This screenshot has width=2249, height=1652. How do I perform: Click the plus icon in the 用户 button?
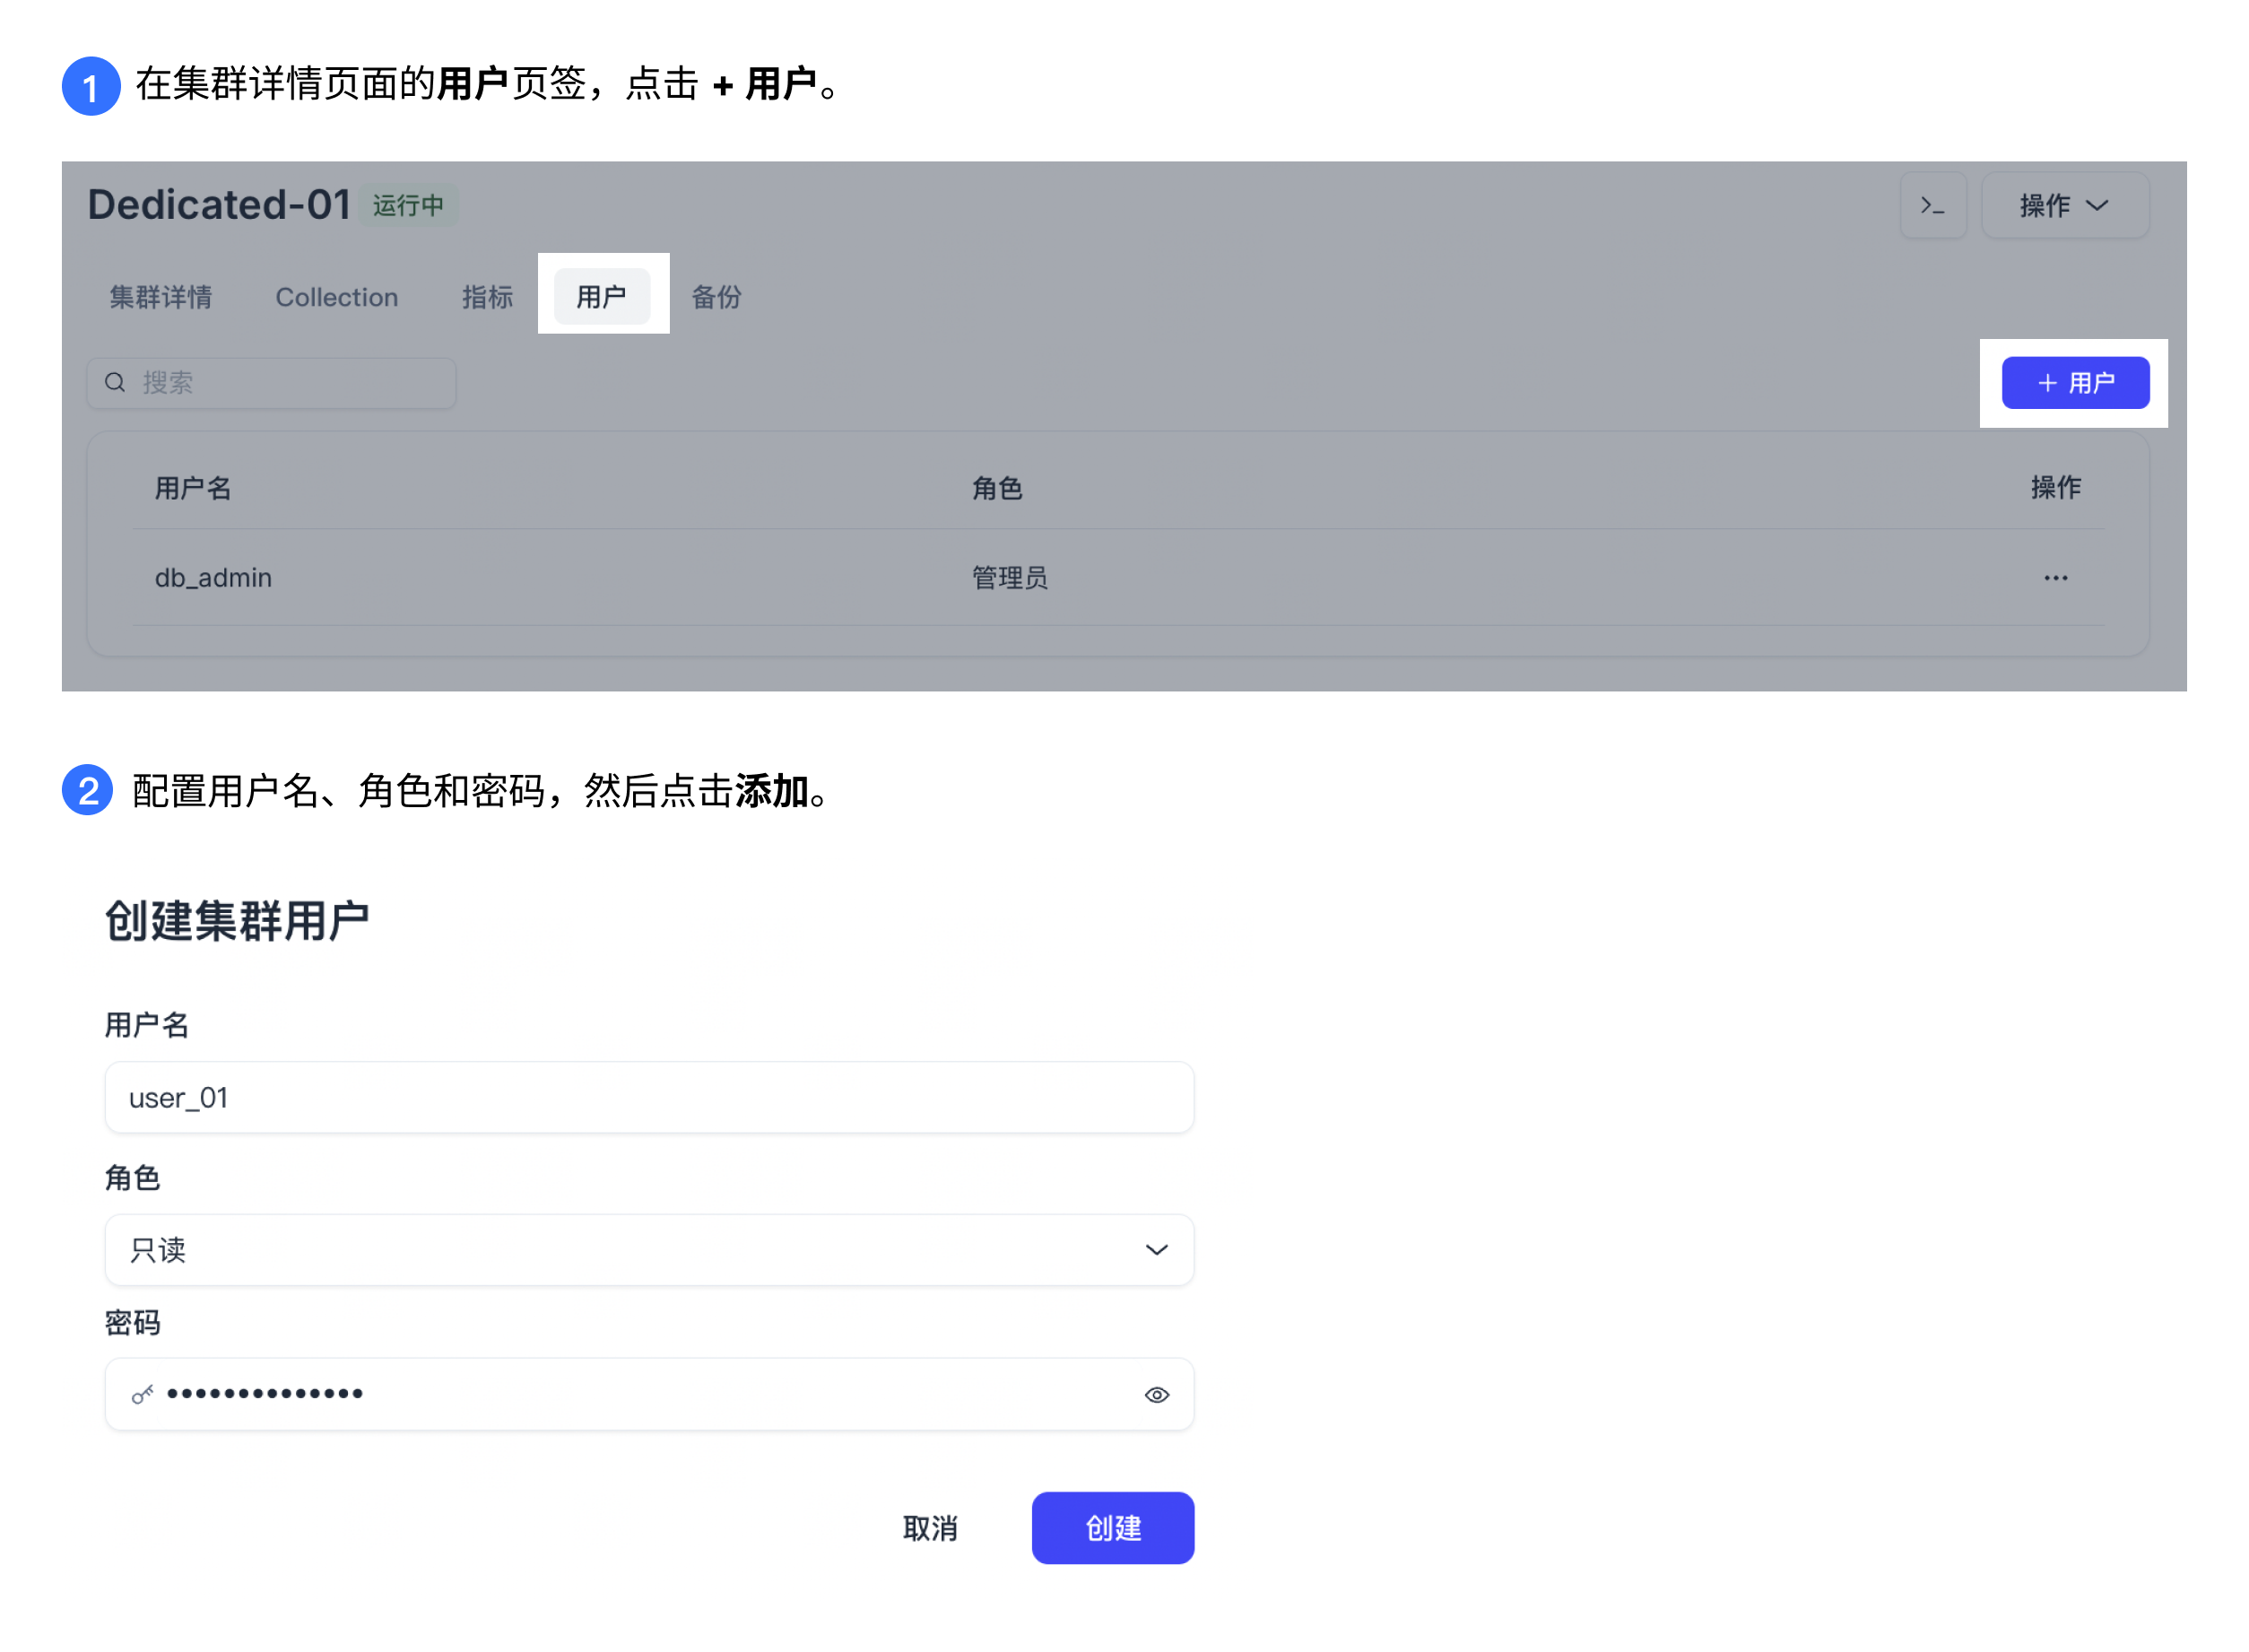pos(2046,383)
